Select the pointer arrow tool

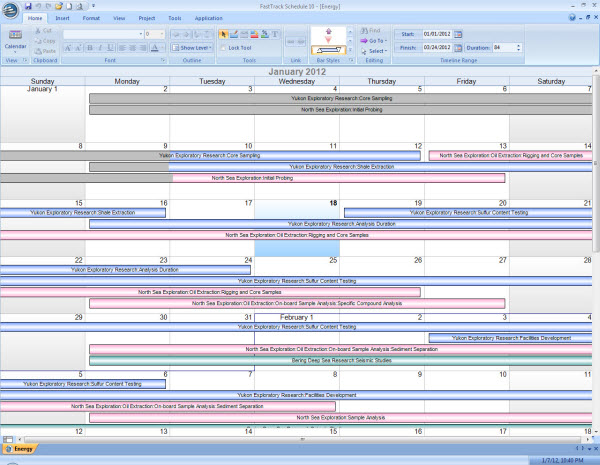pos(224,34)
